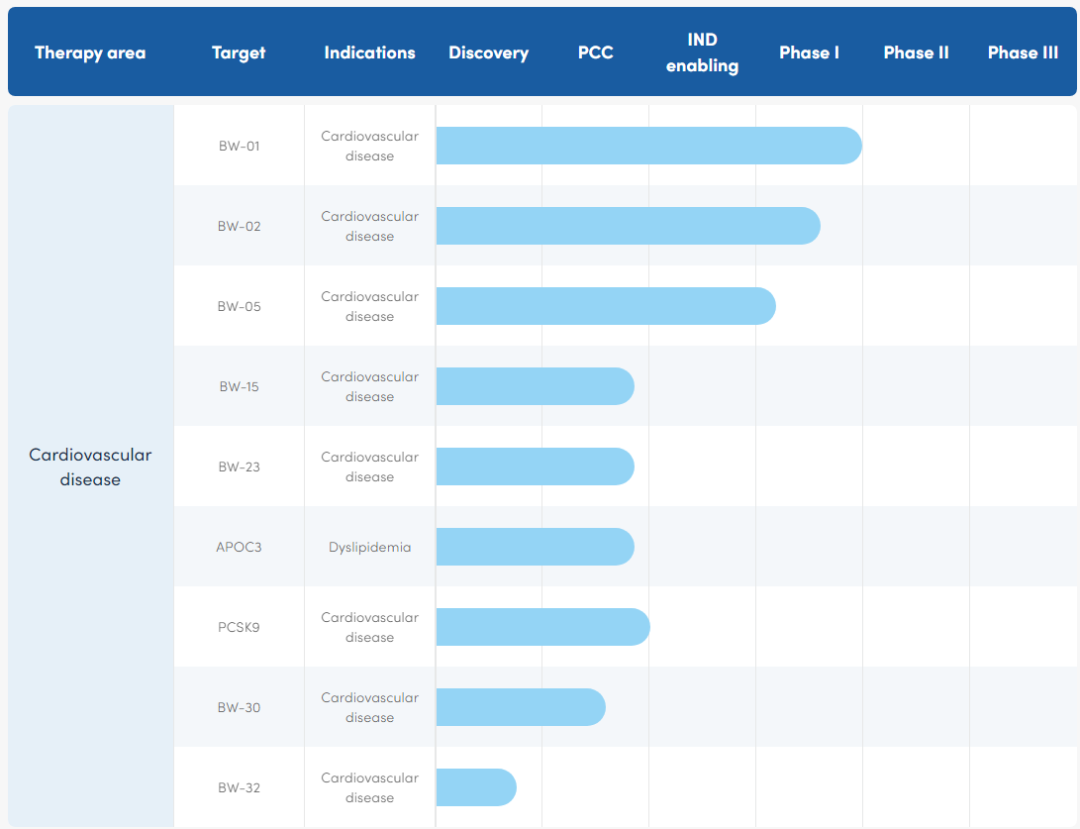
Task: Select the Dyslipidemia indication text
Action: click(369, 547)
